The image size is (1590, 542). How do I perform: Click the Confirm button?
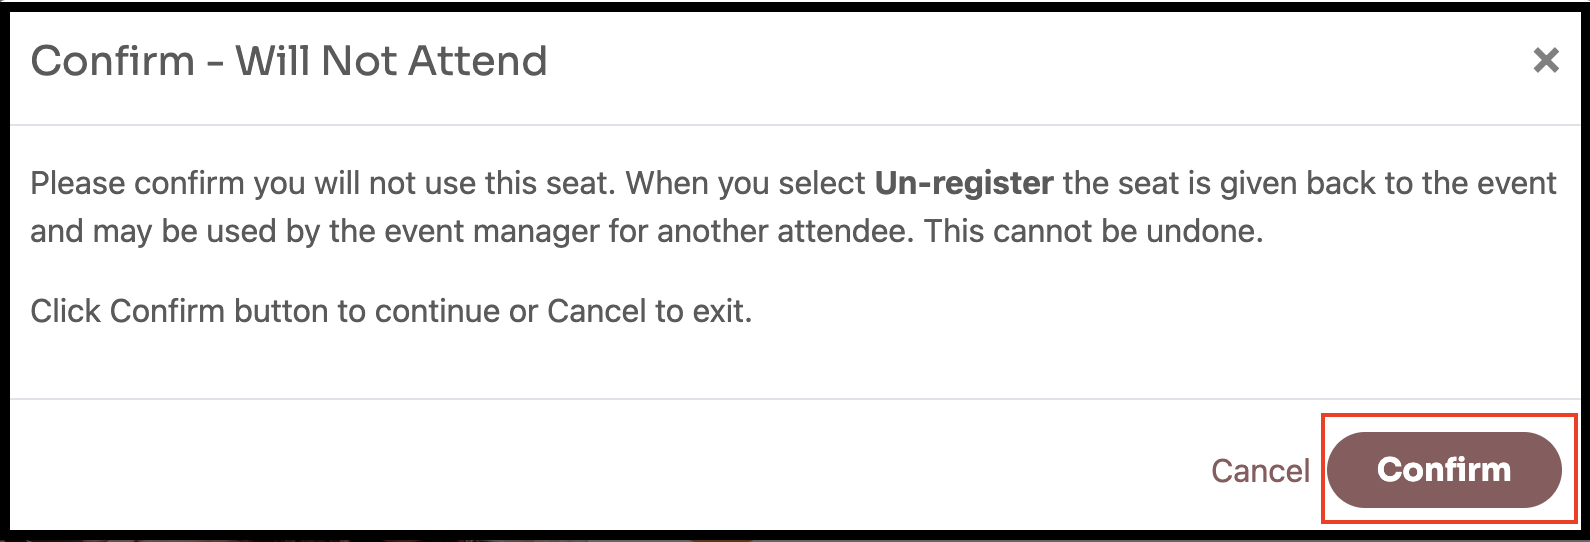[x=1444, y=470]
